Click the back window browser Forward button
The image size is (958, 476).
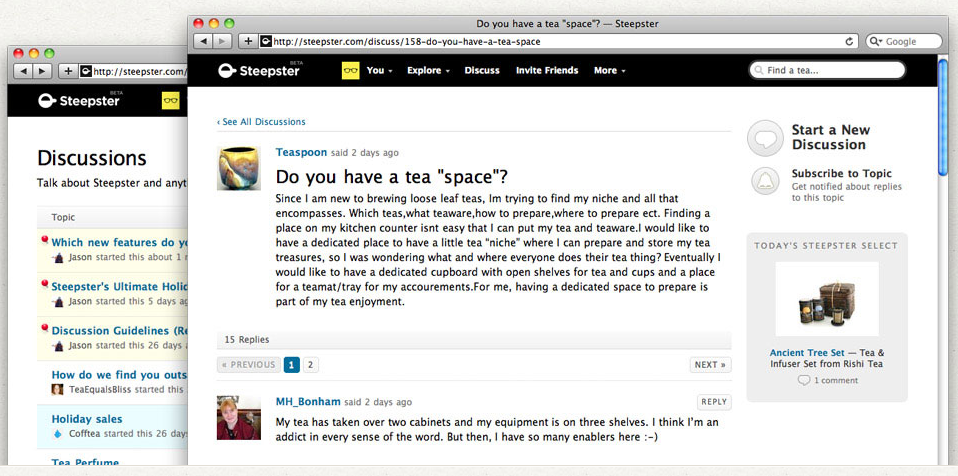point(42,71)
